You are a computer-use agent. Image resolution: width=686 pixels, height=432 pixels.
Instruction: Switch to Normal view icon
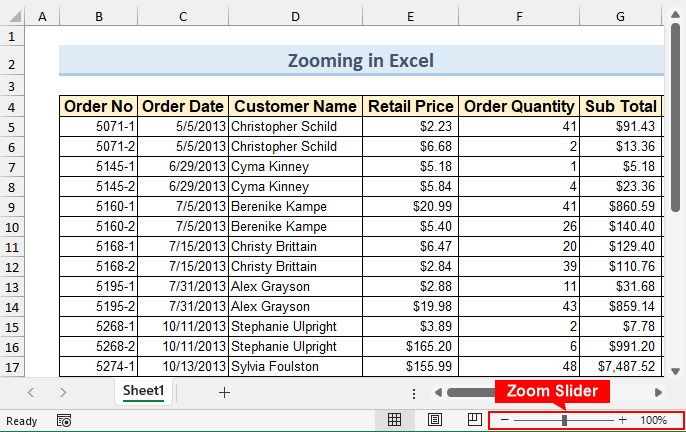tap(394, 420)
